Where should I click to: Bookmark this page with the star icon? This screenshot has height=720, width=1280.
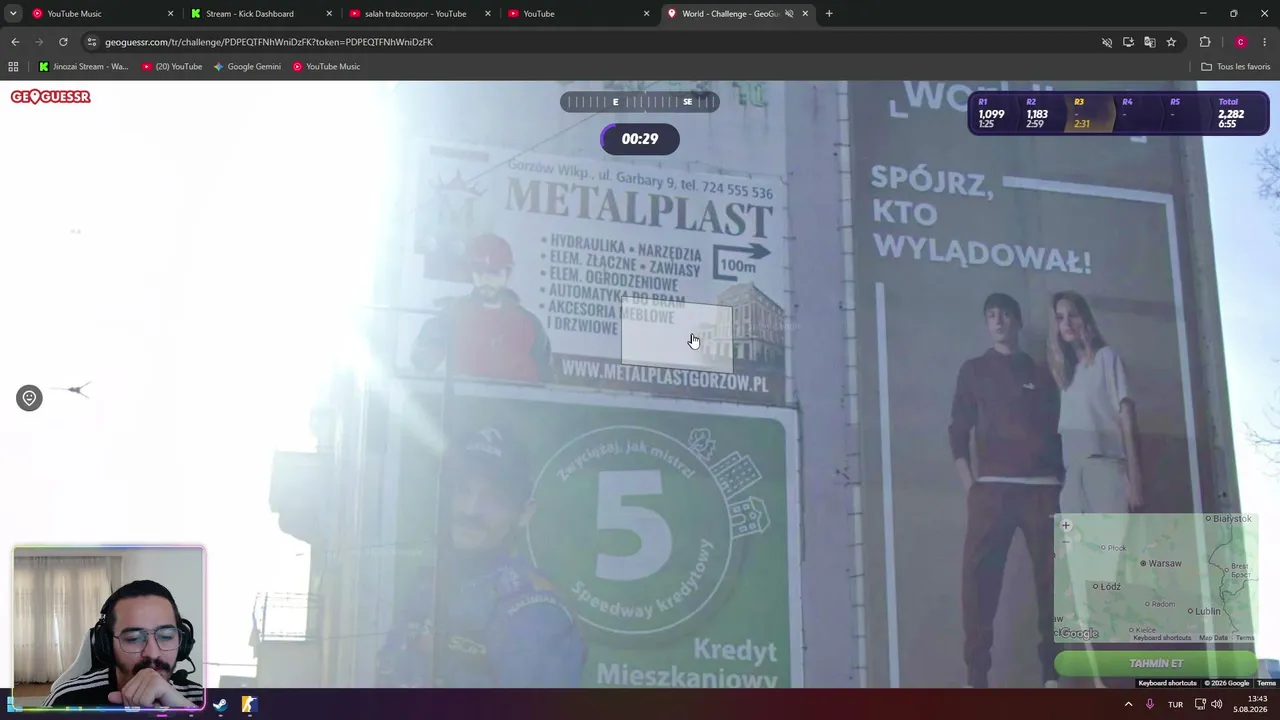coord(1171,42)
